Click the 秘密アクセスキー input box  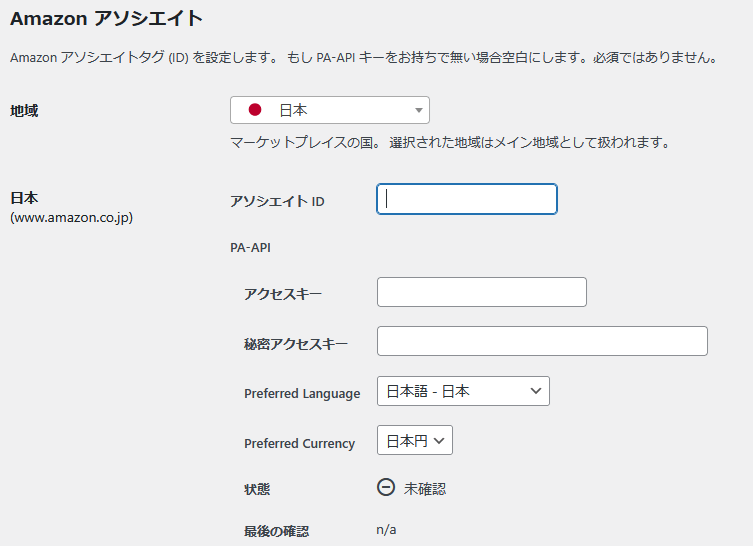pyautogui.click(x=542, y=341)
